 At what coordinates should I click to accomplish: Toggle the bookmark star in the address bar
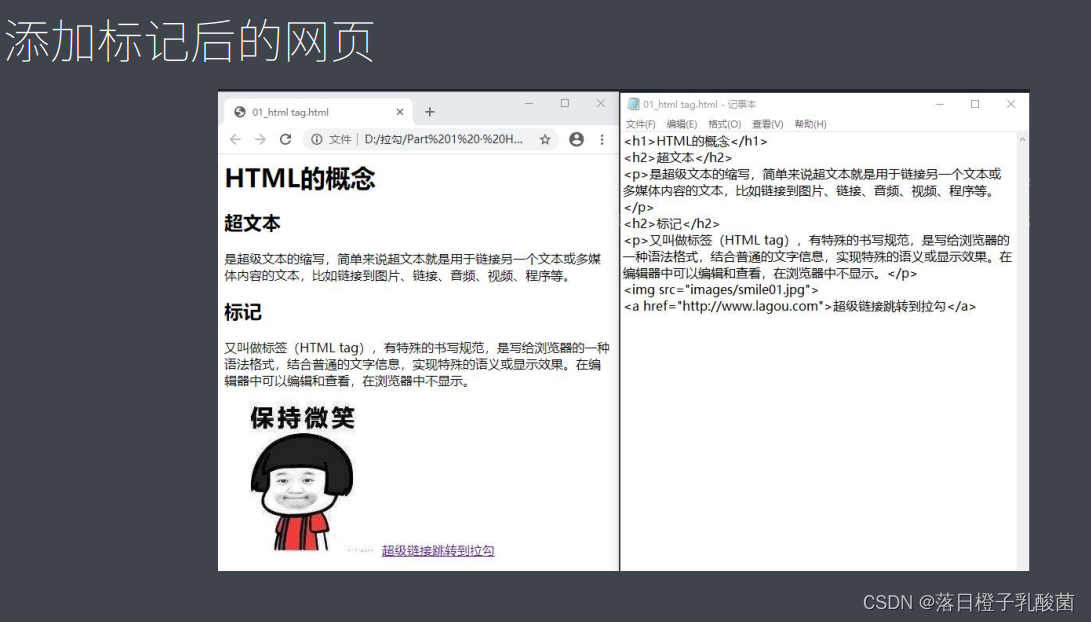pyautogui.click(x=545, y=140)
